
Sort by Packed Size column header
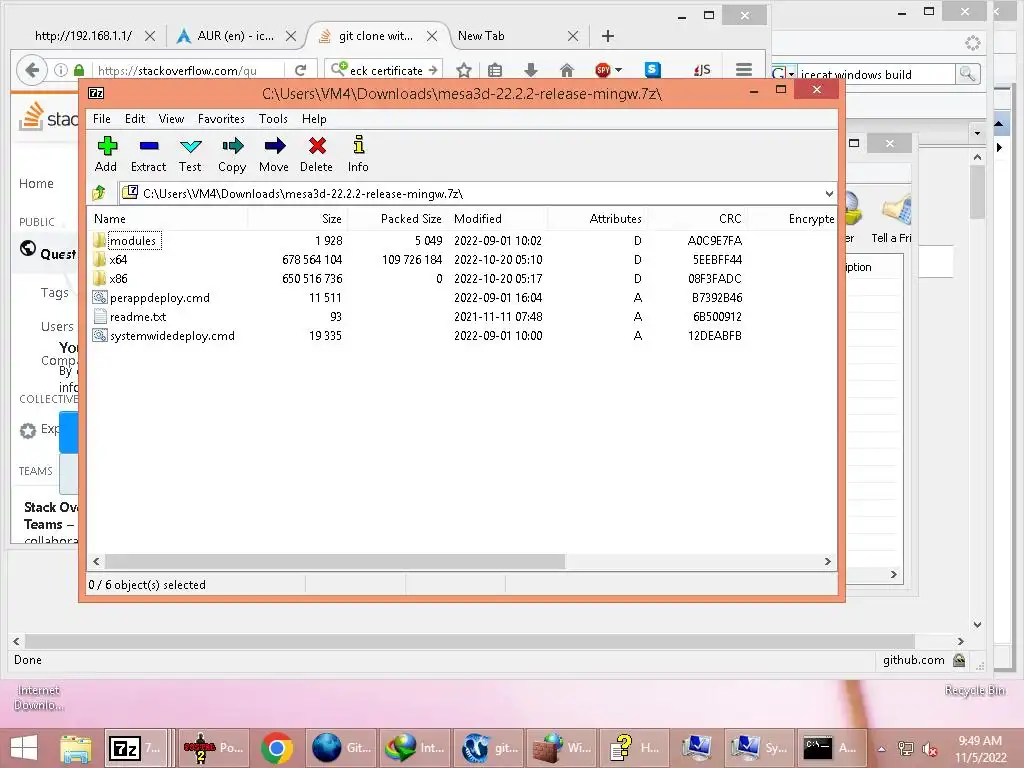[397, 219]
